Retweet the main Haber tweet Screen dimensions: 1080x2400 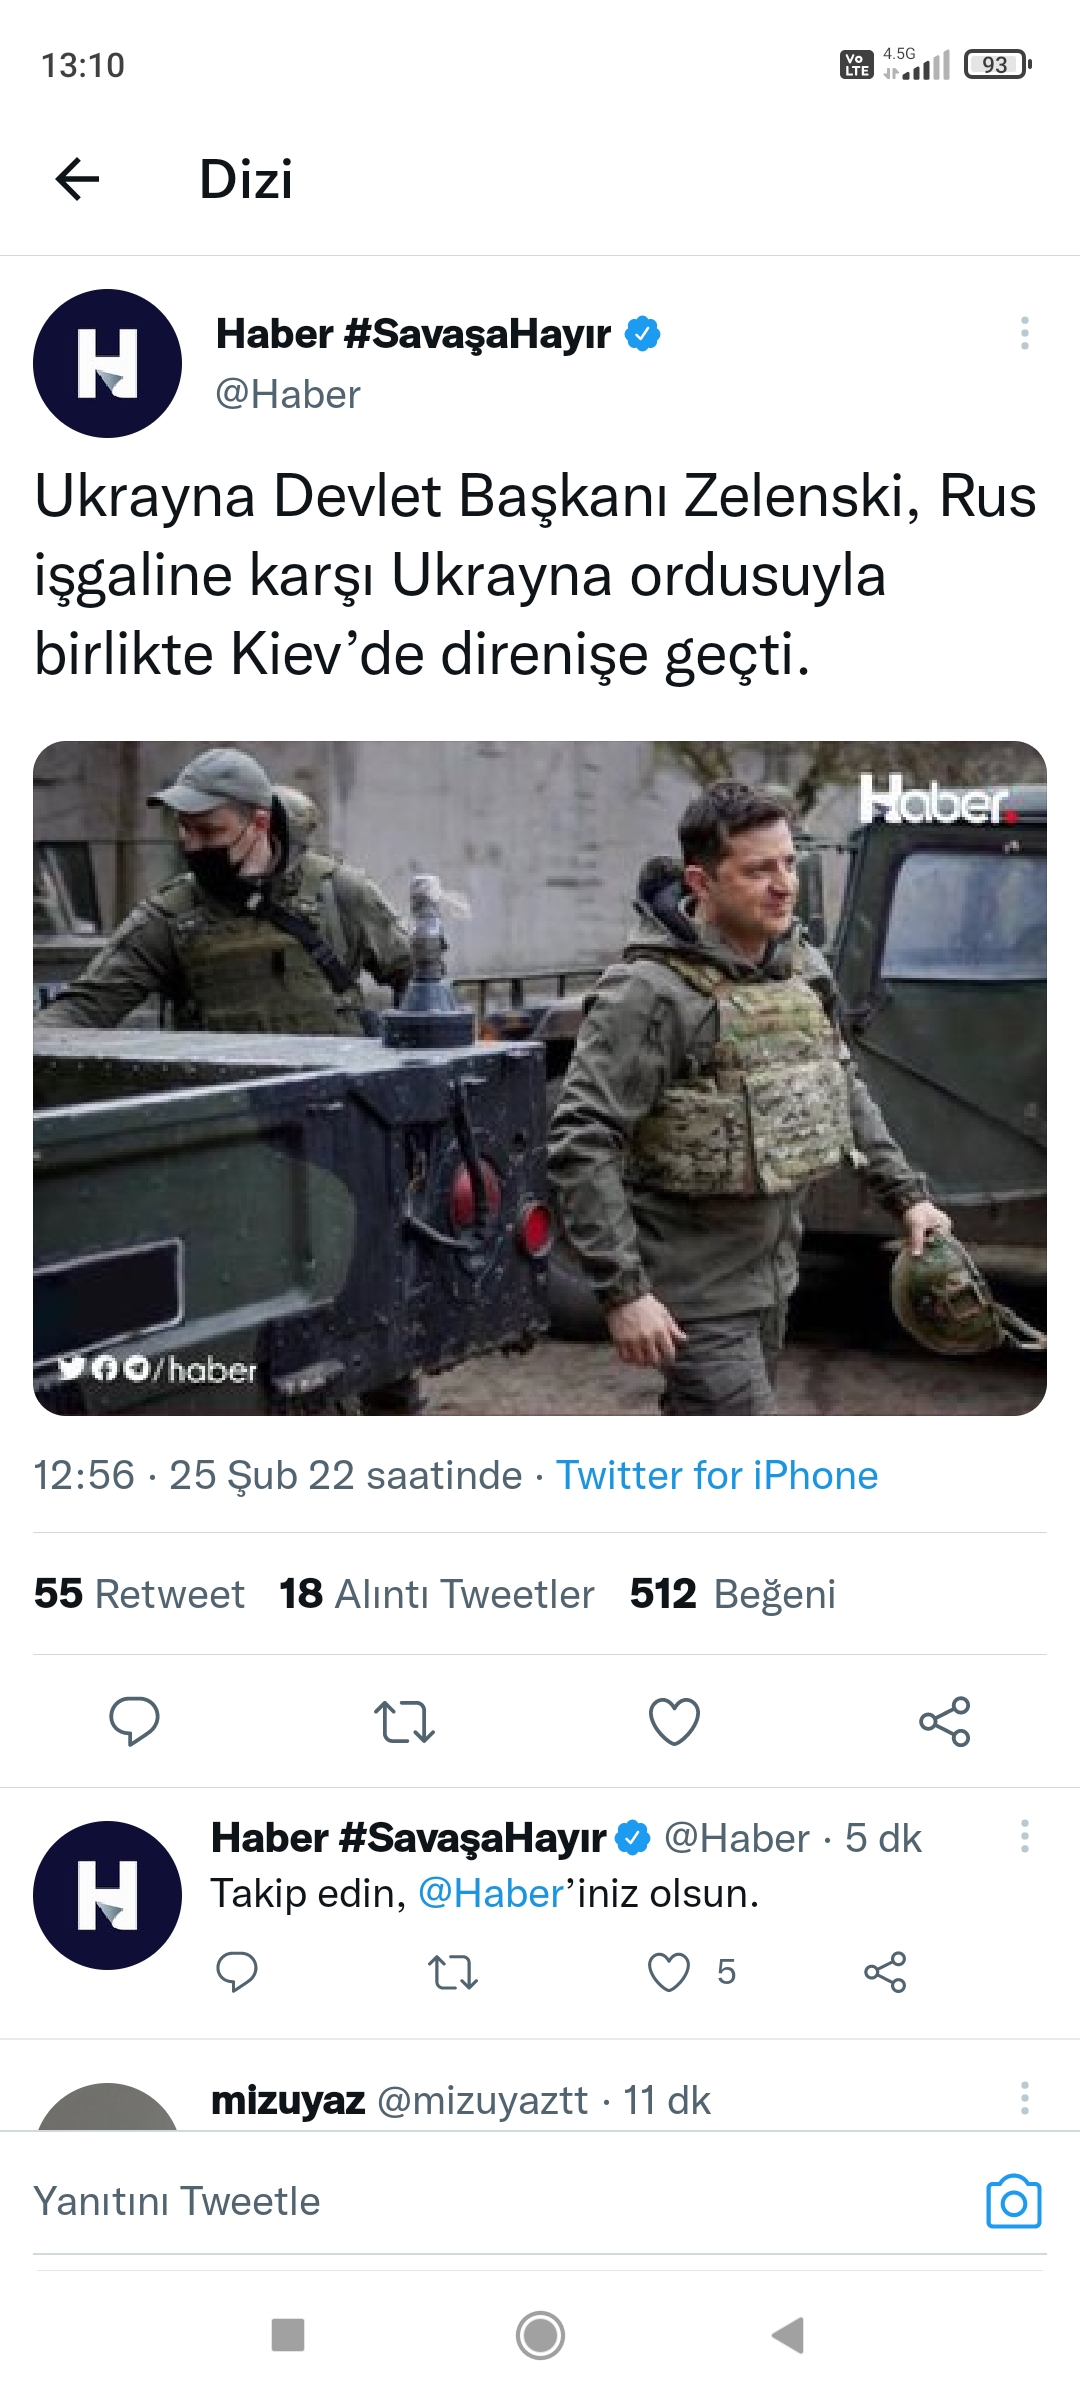(x=404, y=1721)
